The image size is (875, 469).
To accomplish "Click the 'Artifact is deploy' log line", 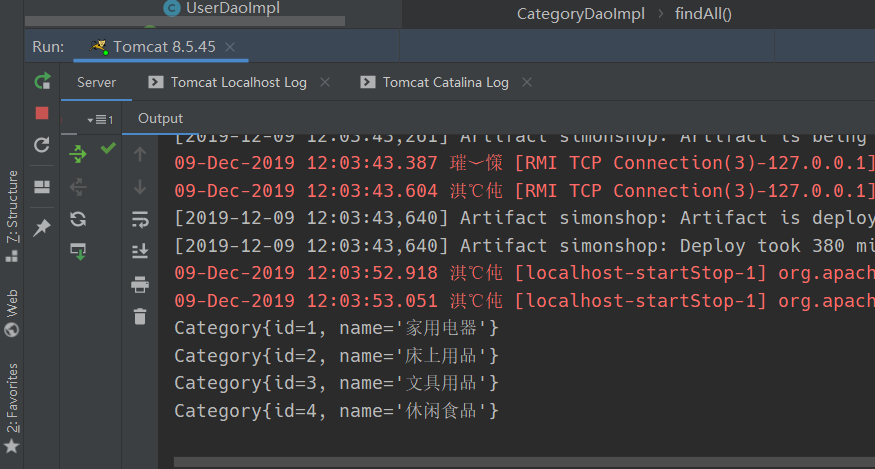I will click(525, 218).
